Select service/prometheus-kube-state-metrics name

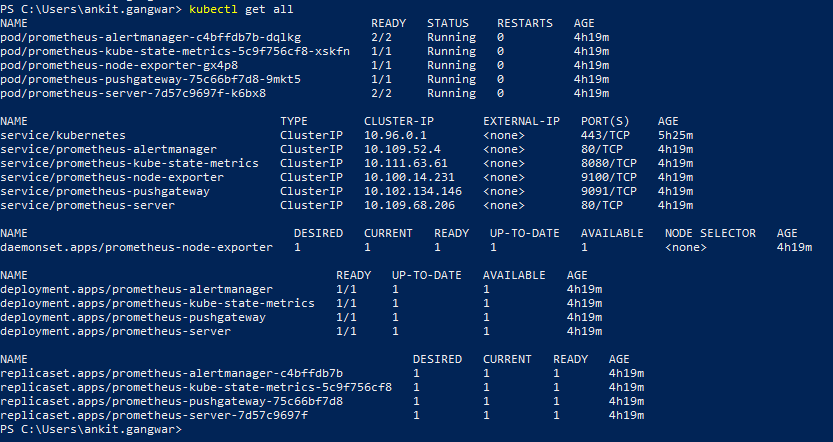coord(130,163)
